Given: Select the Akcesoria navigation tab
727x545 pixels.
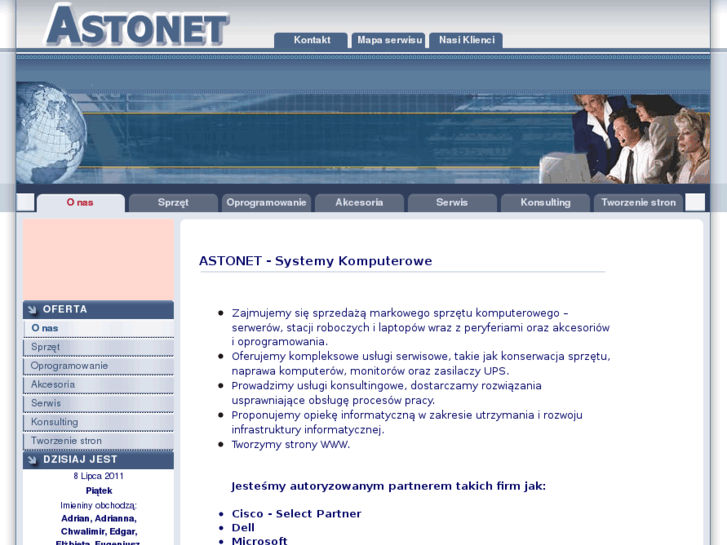Looking at the screenshot, I should point(359,203).
